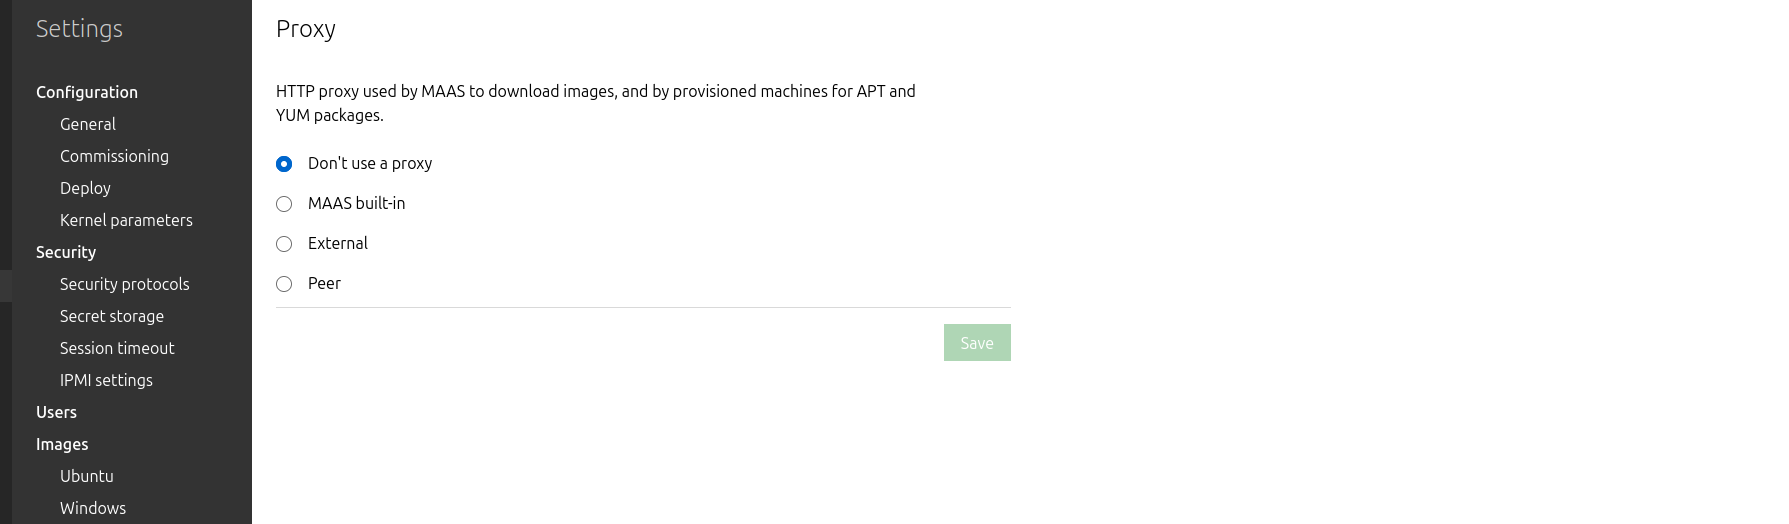
Task: Open Session timeout settings
Action: click(117, 348)
